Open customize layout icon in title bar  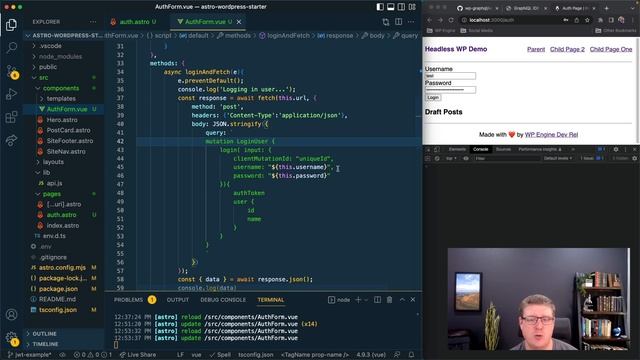pos(412,7)
